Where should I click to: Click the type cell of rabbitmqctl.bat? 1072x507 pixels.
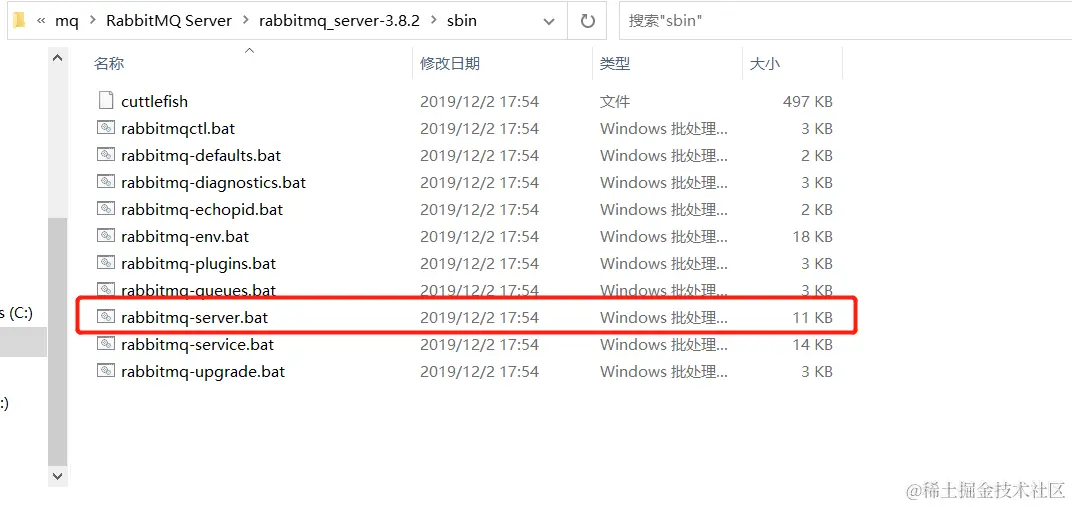point(664,128)
